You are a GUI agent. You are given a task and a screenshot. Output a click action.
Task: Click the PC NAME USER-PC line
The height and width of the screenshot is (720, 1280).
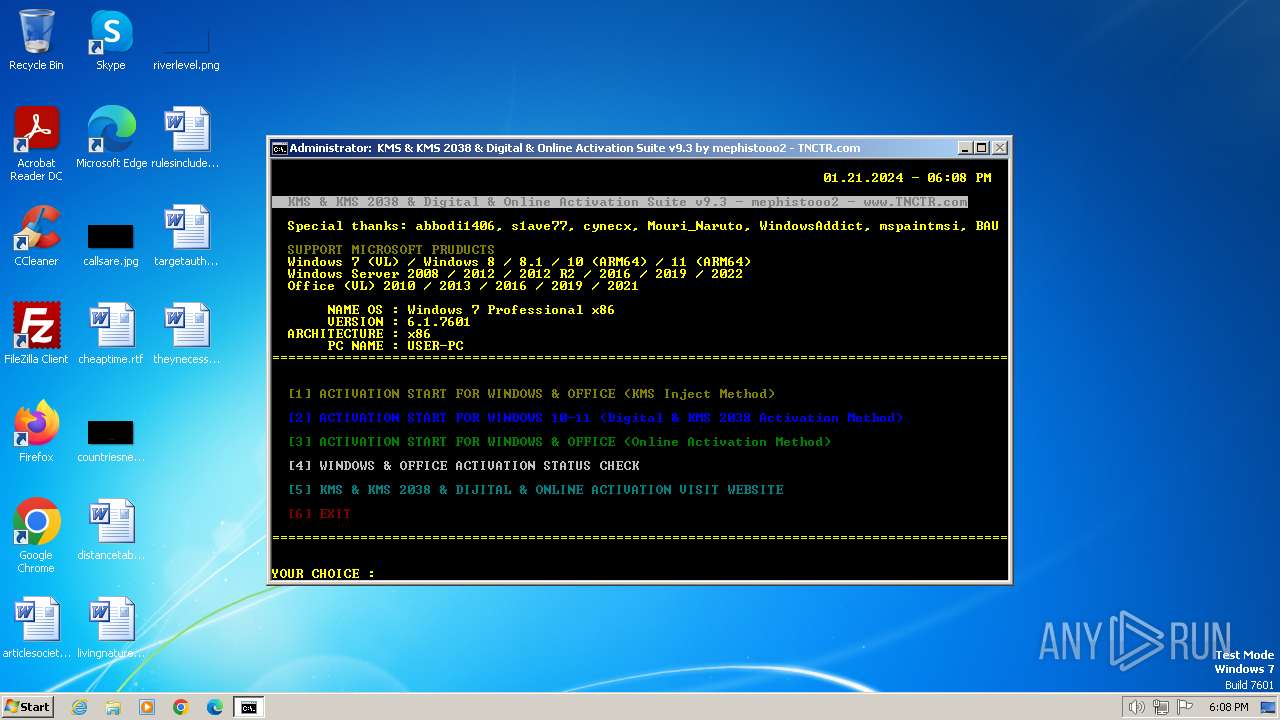point(395,346)
